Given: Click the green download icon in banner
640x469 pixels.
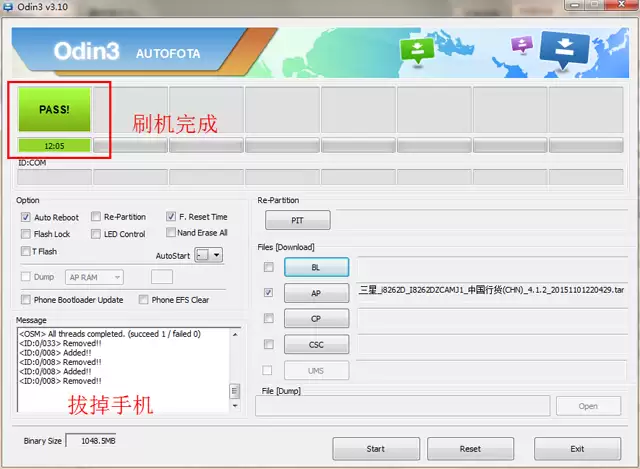Looking at the screenshot, I should (413, 51).
